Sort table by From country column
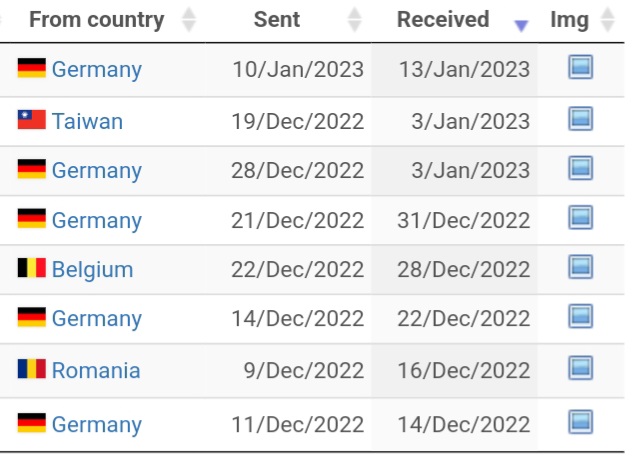642x456 pixels. (x=189, y=19)
